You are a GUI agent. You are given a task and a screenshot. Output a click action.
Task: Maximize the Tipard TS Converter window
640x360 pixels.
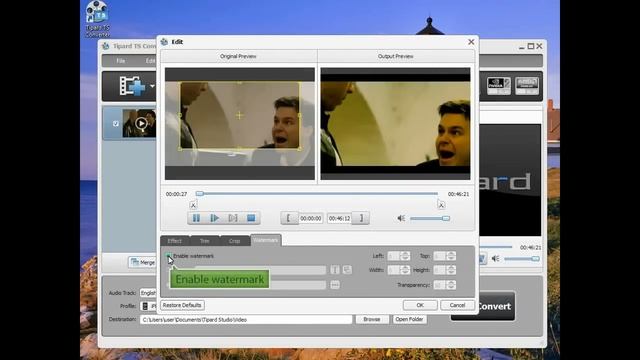(531, 47)
